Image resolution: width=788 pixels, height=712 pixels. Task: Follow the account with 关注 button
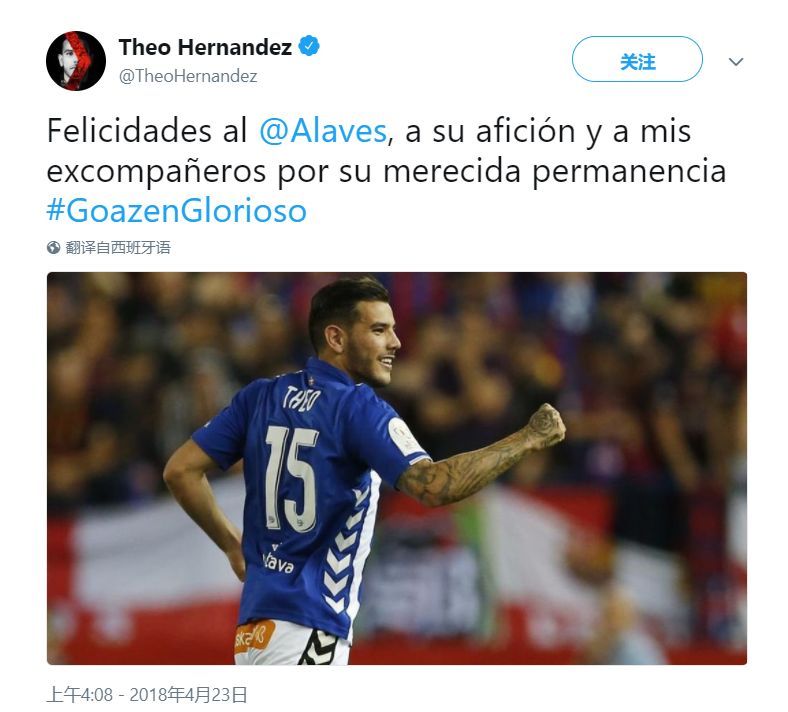pos(637,59)
